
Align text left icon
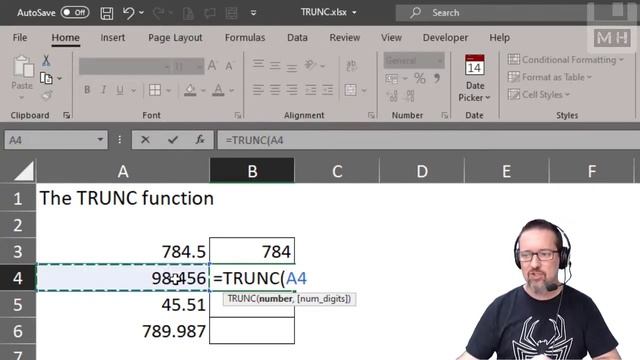coord(258,90)
